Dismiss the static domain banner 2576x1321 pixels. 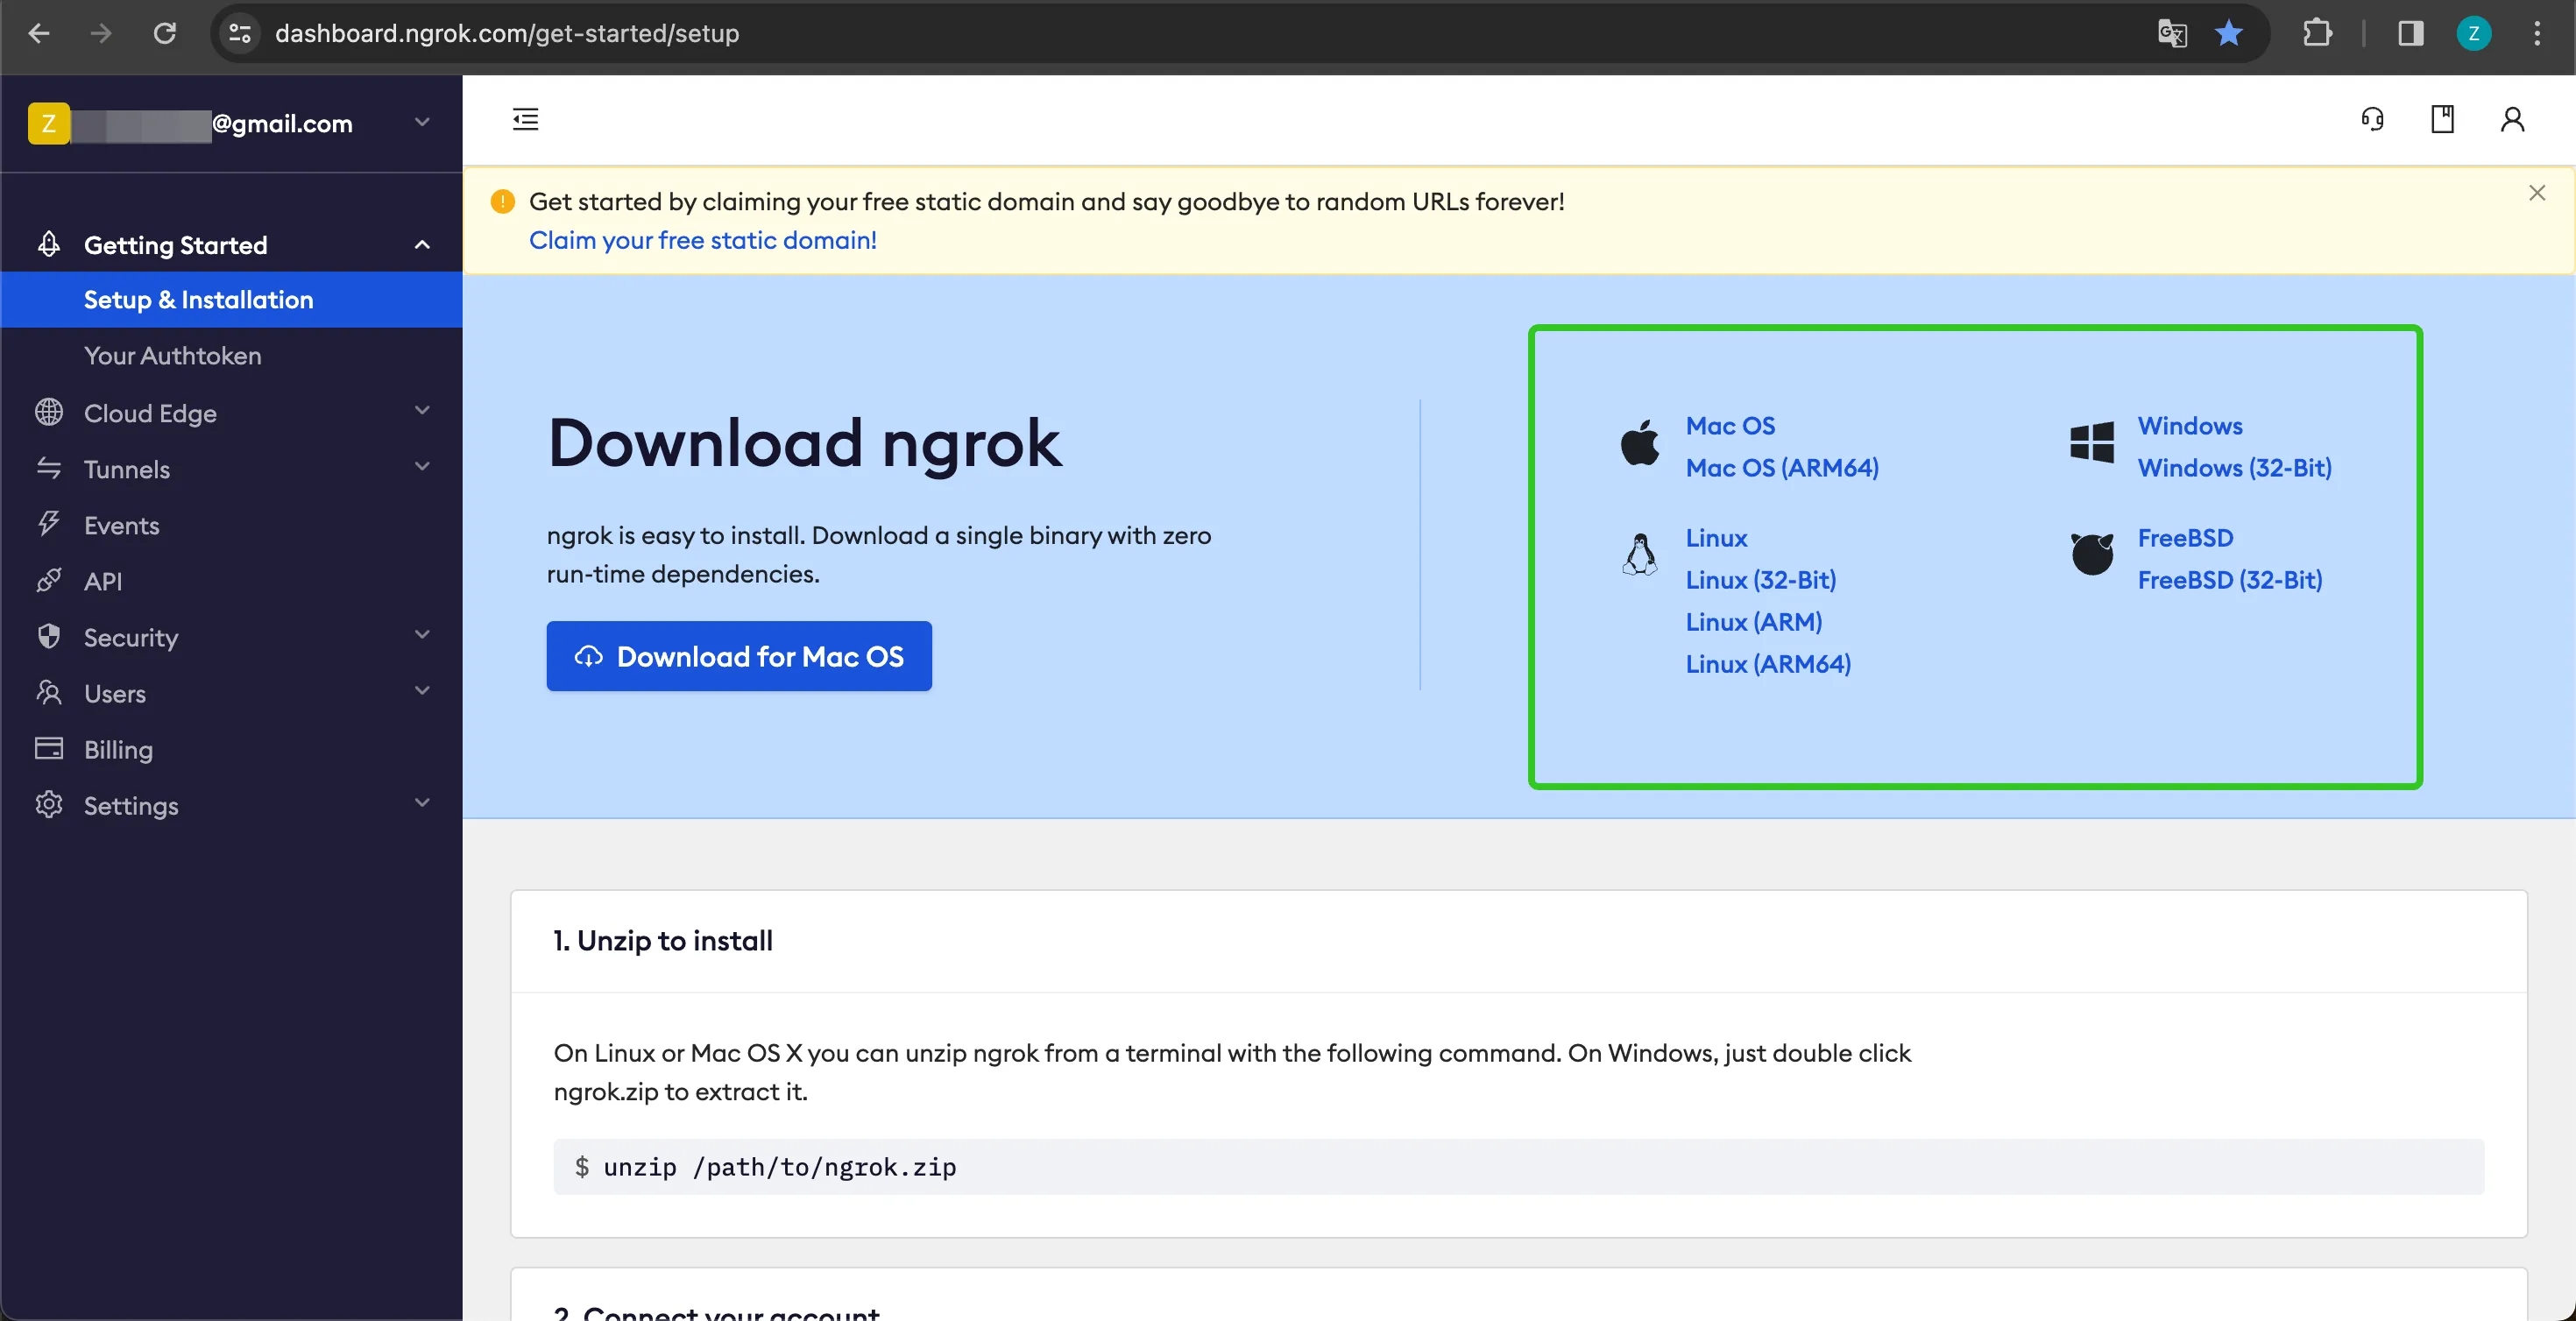(2536, 193)
